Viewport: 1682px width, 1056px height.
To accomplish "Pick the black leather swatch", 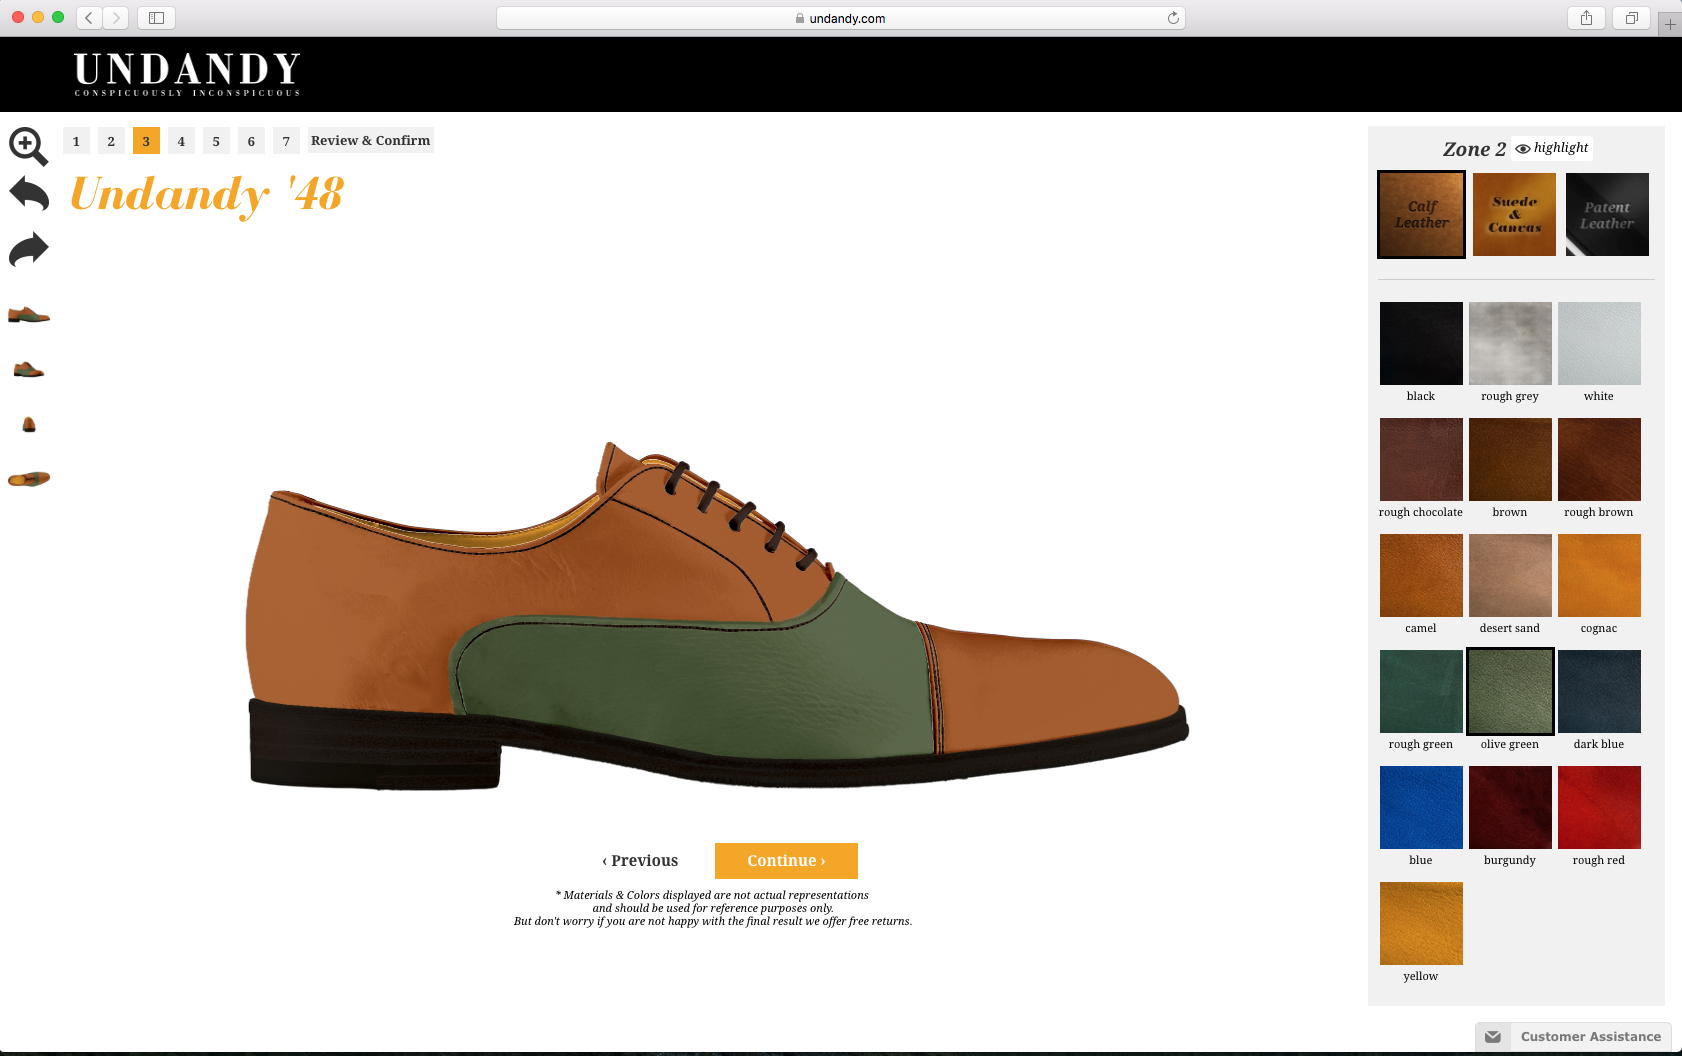I will click(1421, 343).
